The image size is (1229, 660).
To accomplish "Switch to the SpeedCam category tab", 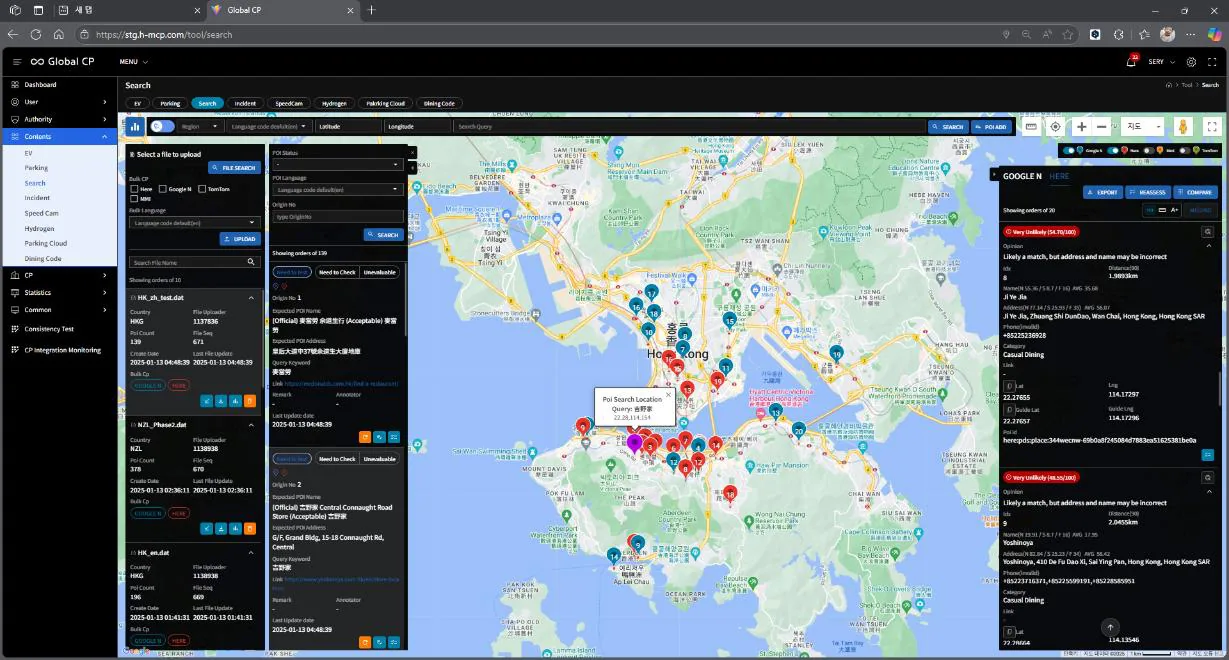I will pos(289,103).
